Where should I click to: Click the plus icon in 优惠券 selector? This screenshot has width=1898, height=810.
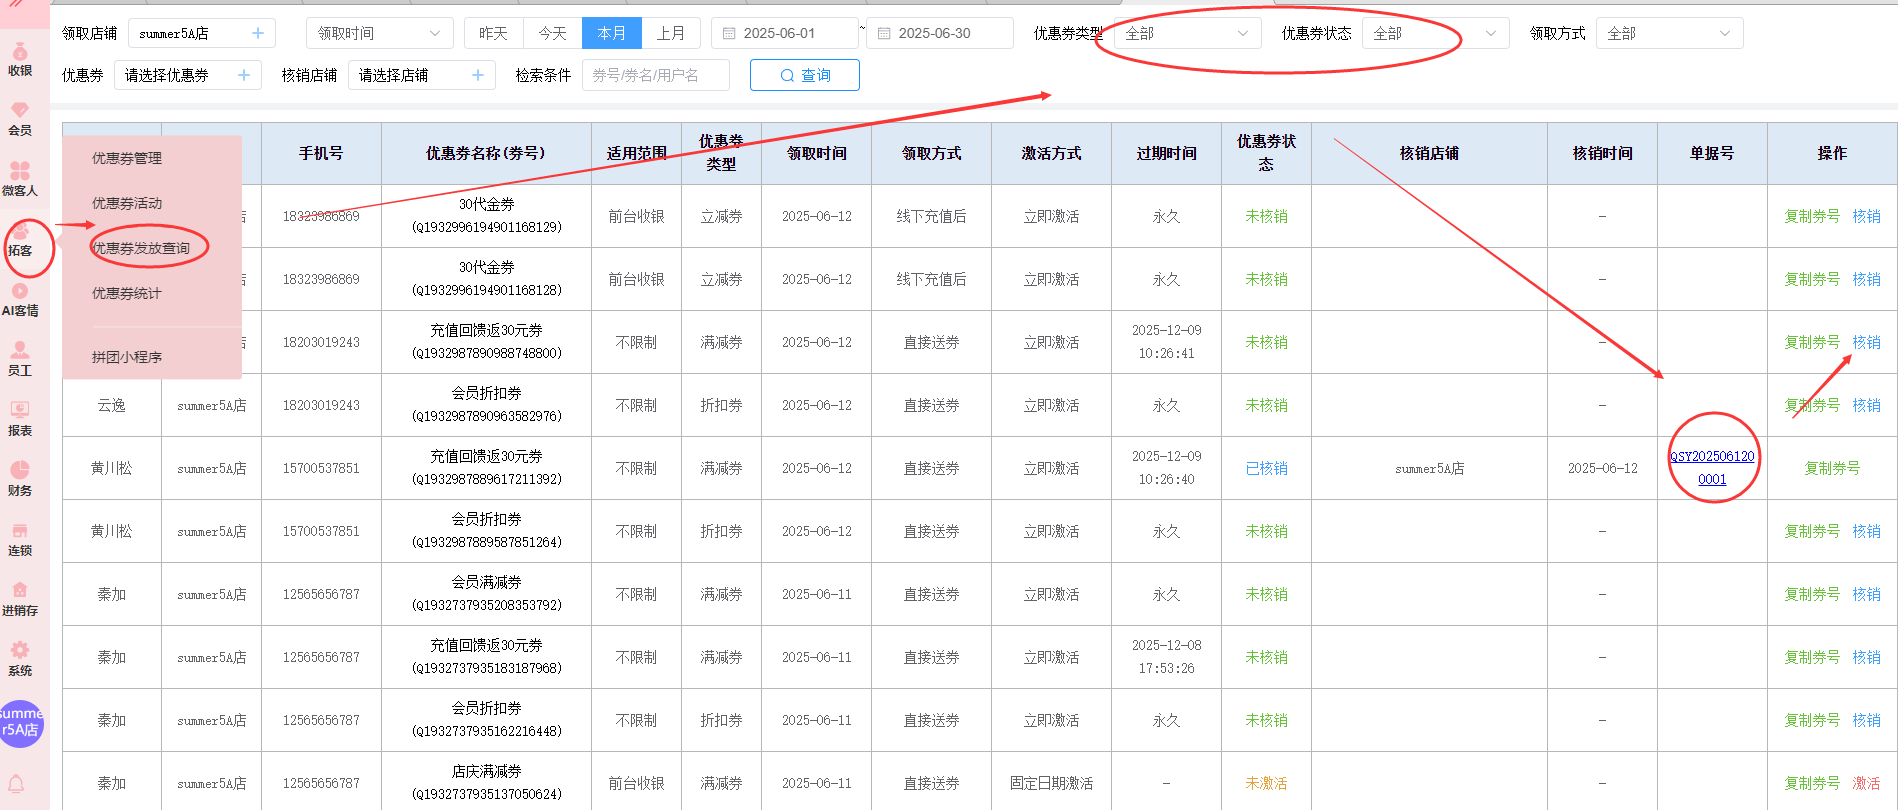[243, 75]
